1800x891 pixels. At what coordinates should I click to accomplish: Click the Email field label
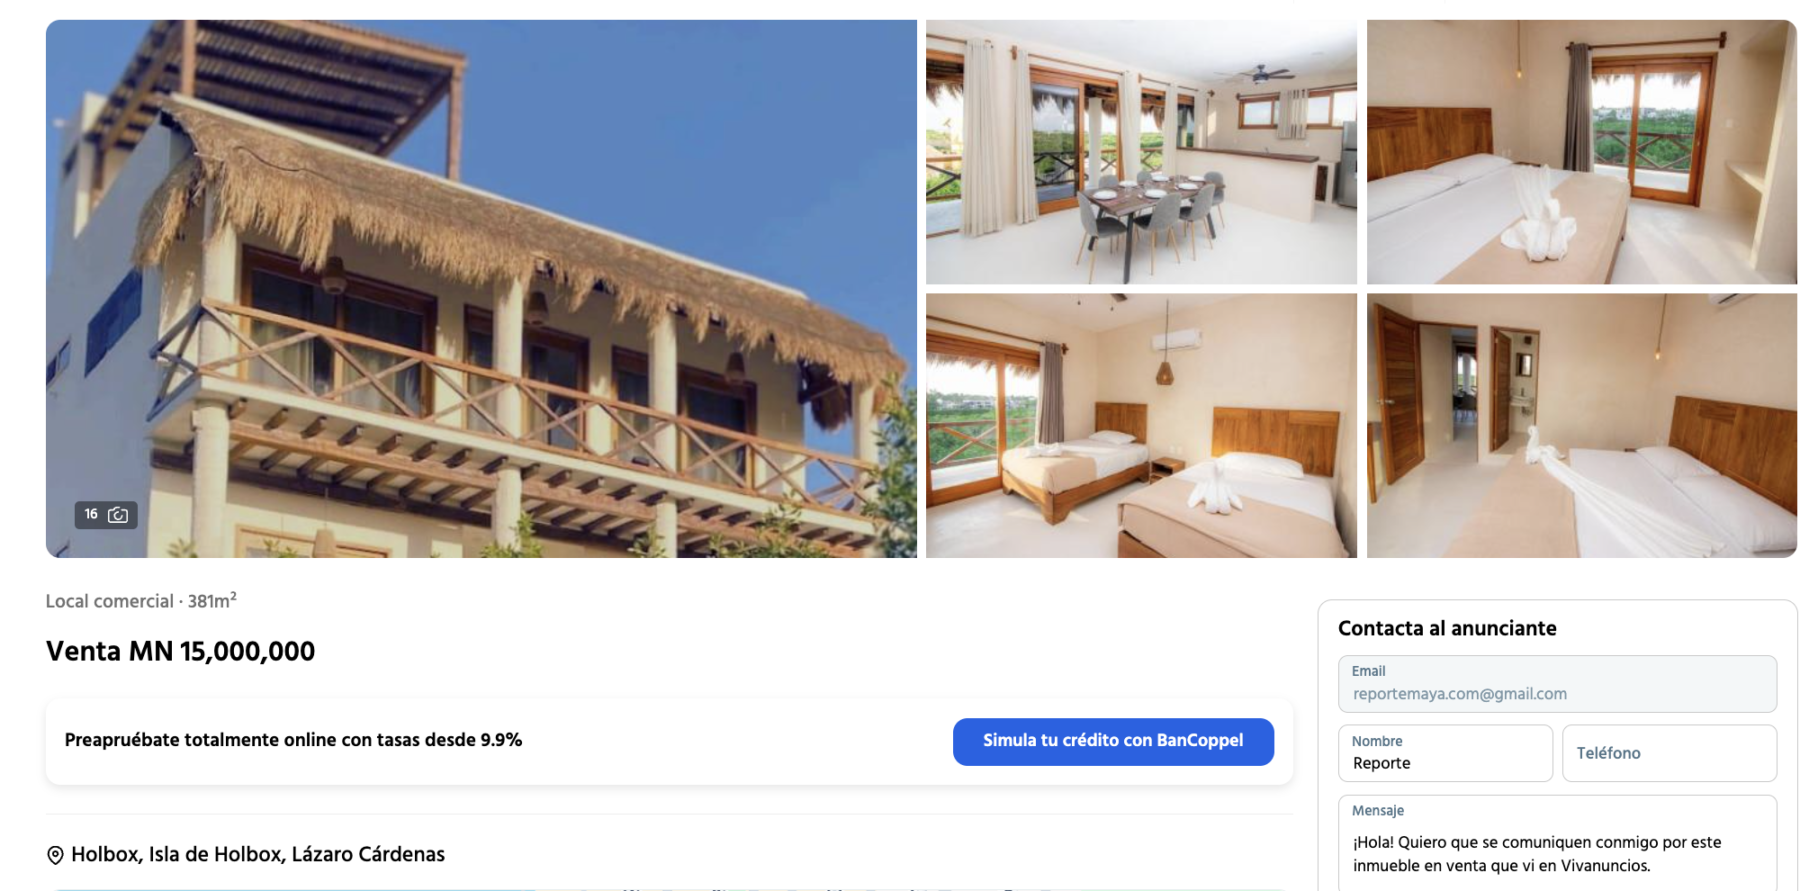coord(1368,672)
